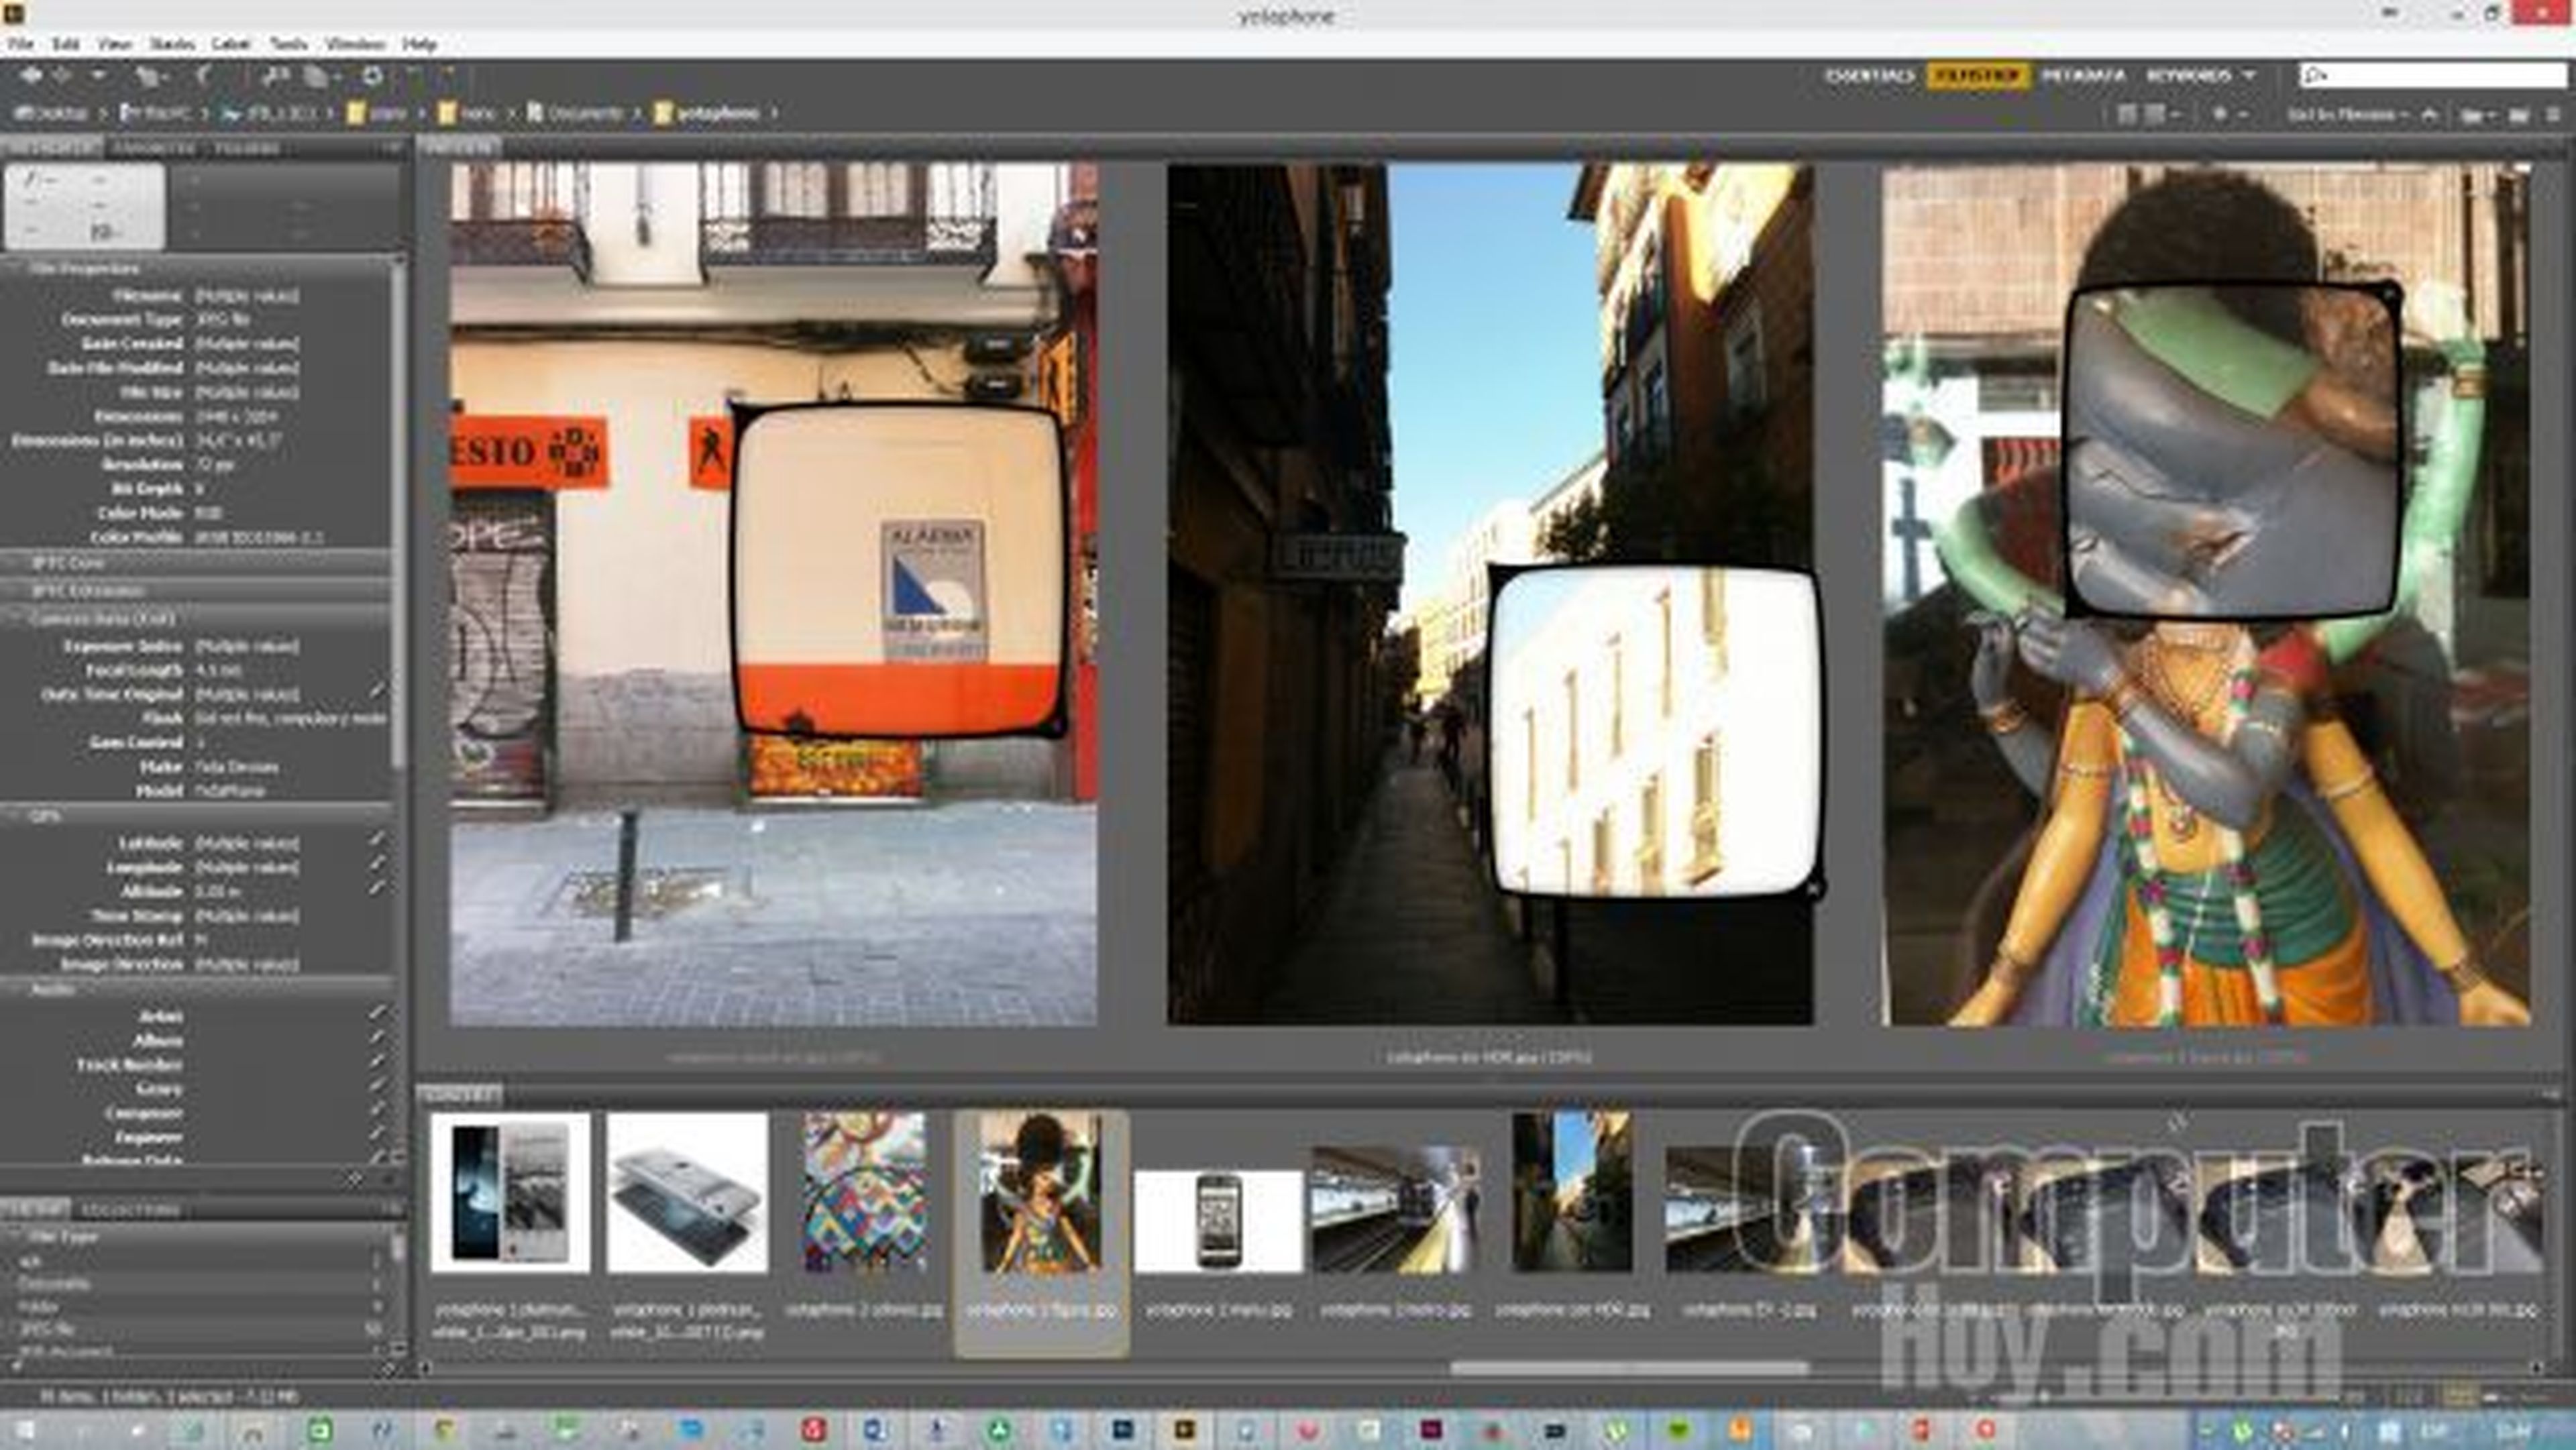Click the get photos from camera icon

pos(275,75)
